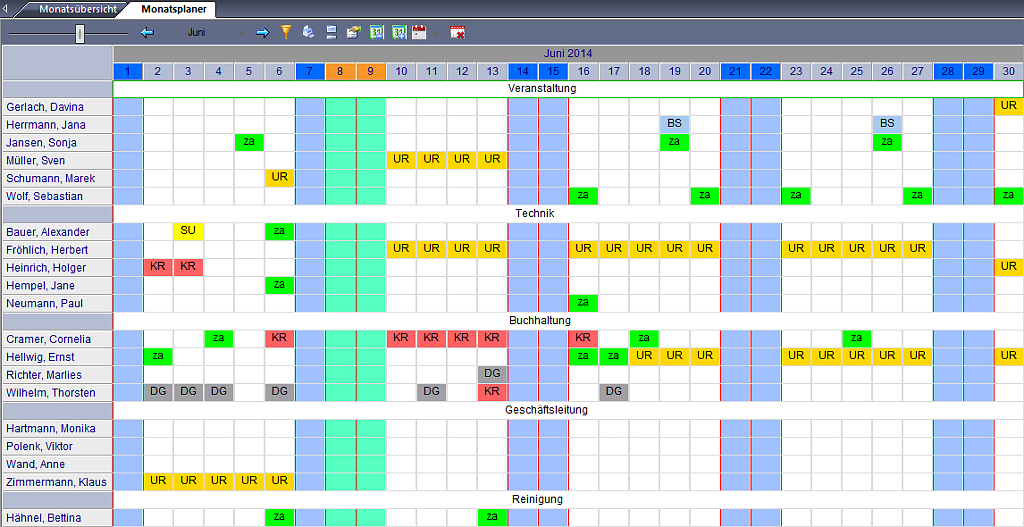
Task: Select employee Wolf, Sebastian
Action: coord(57,196)
